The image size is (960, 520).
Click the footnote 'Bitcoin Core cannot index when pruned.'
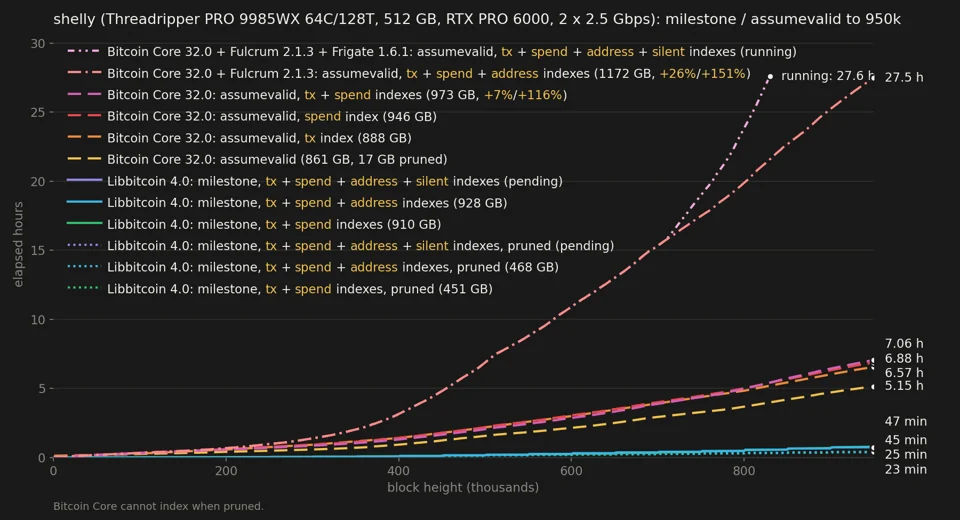(x=158, y=507)
